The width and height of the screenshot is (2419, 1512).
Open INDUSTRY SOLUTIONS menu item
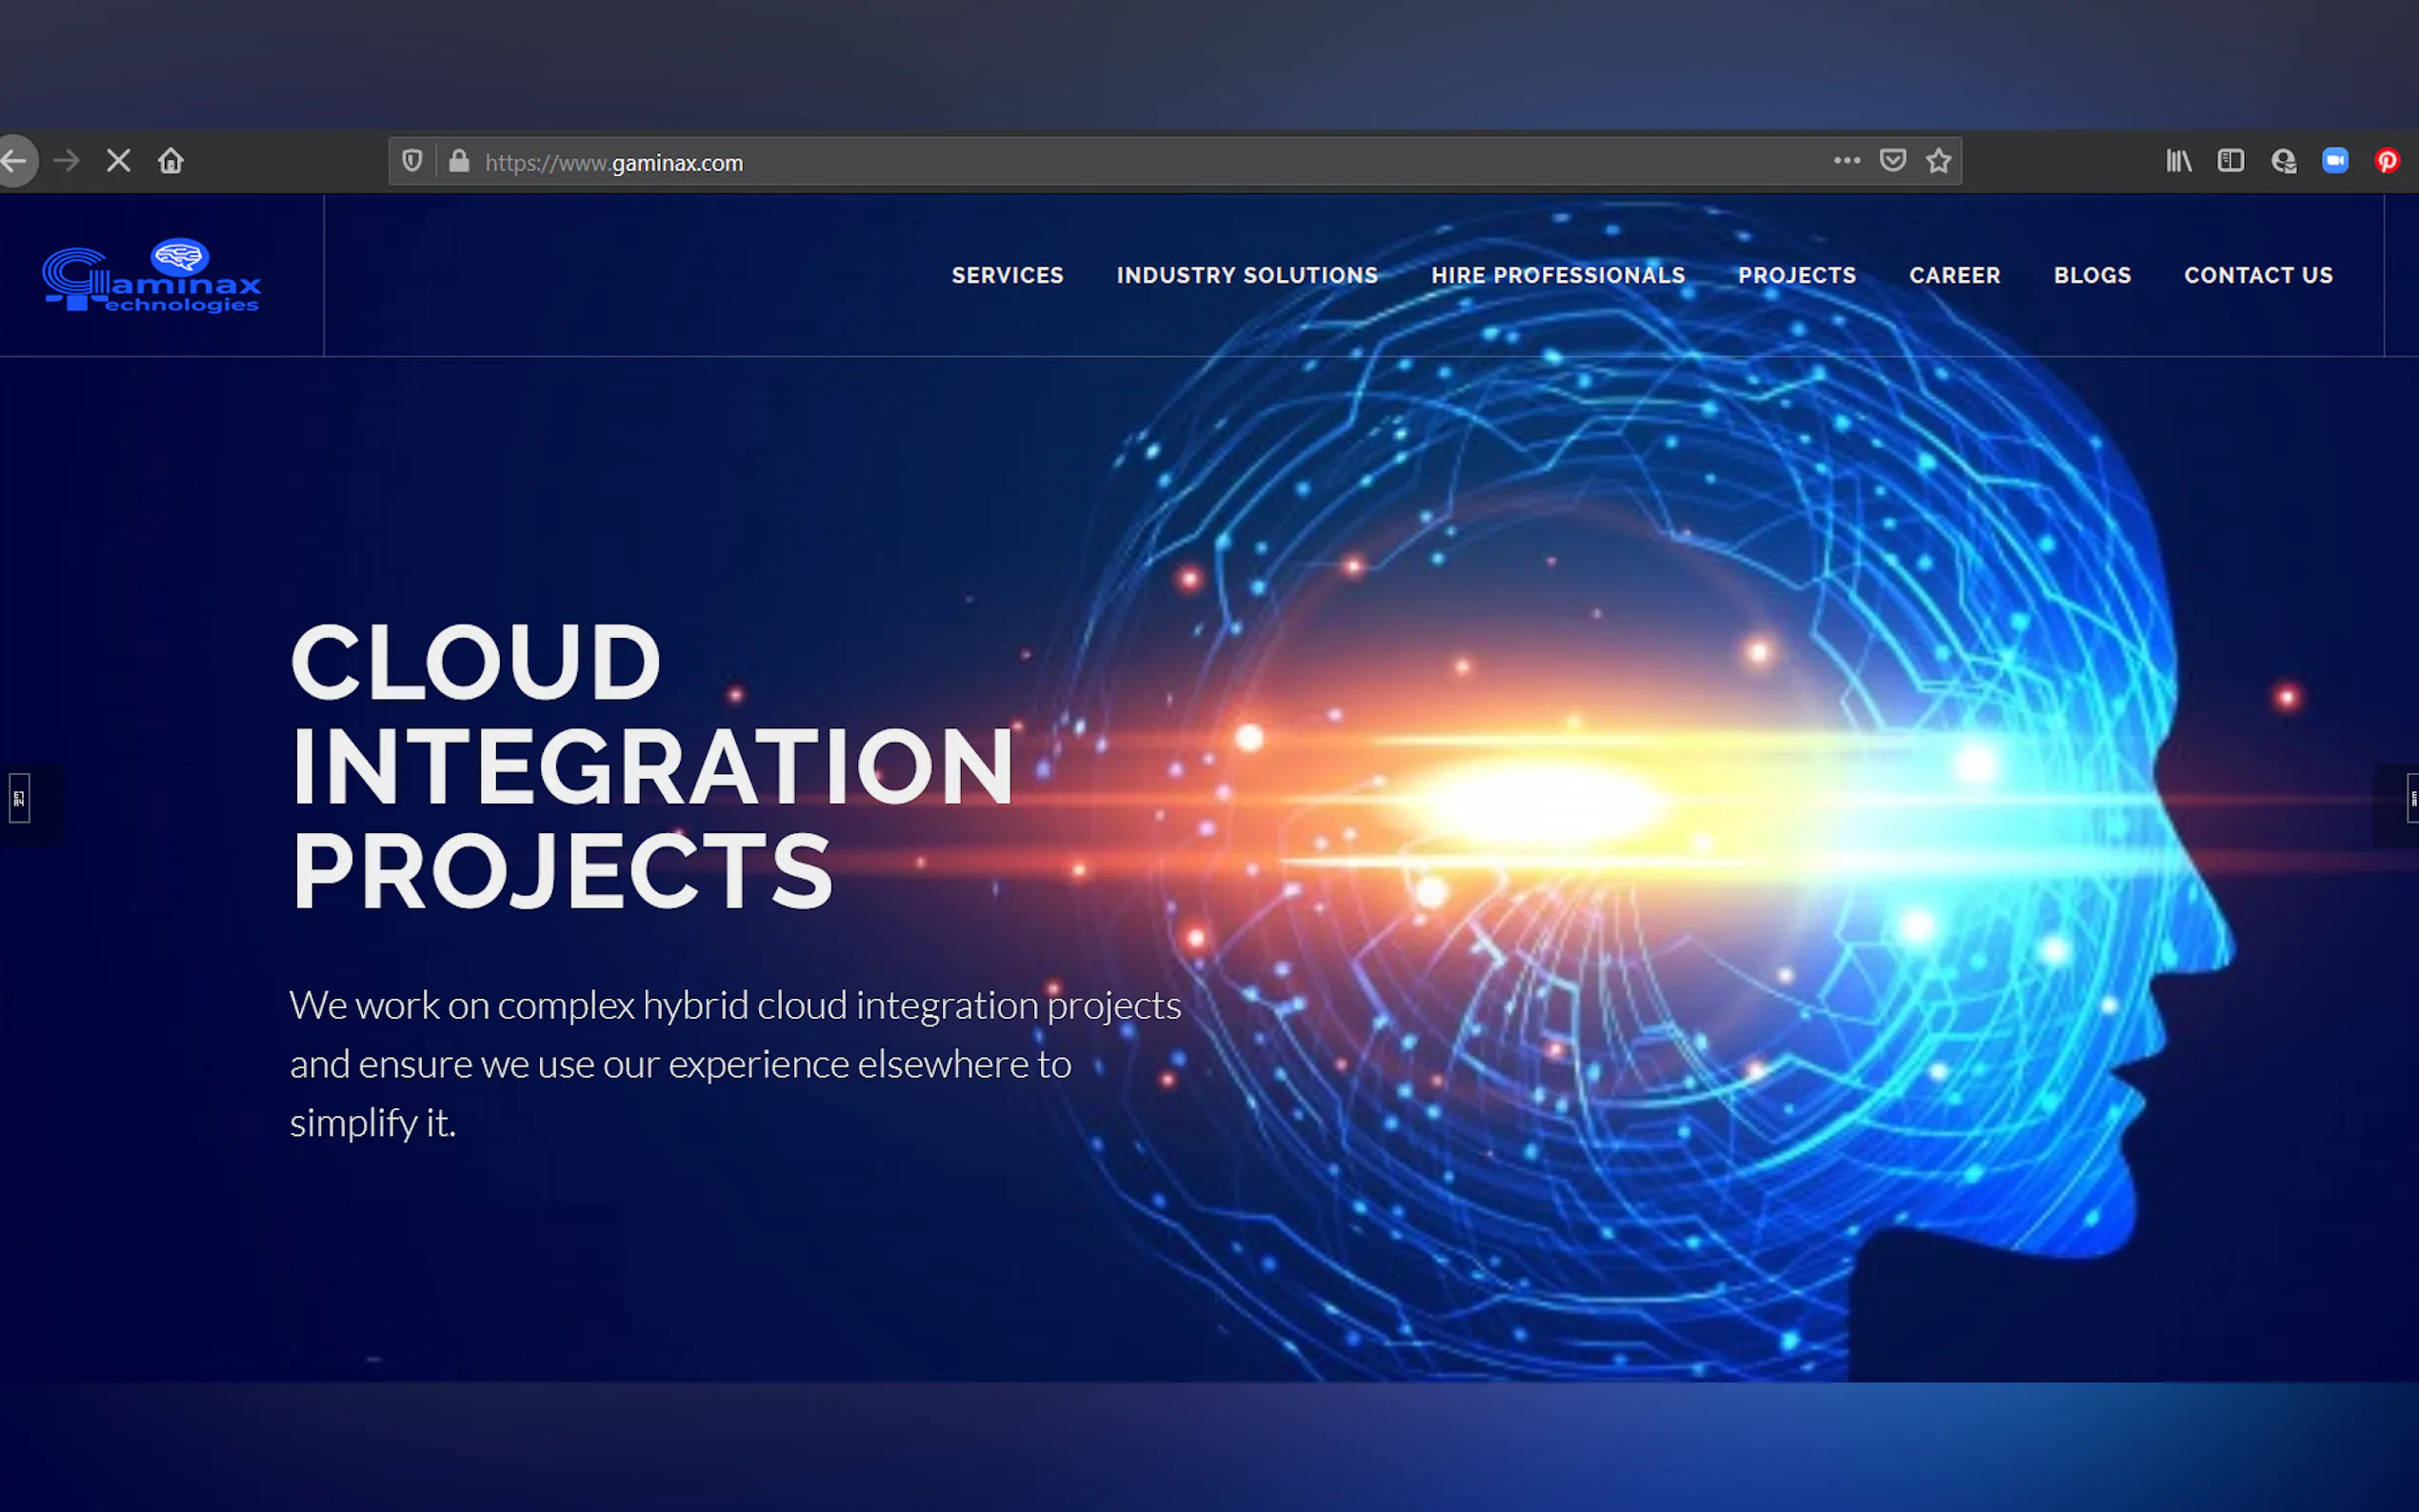tap(1247, 275)
